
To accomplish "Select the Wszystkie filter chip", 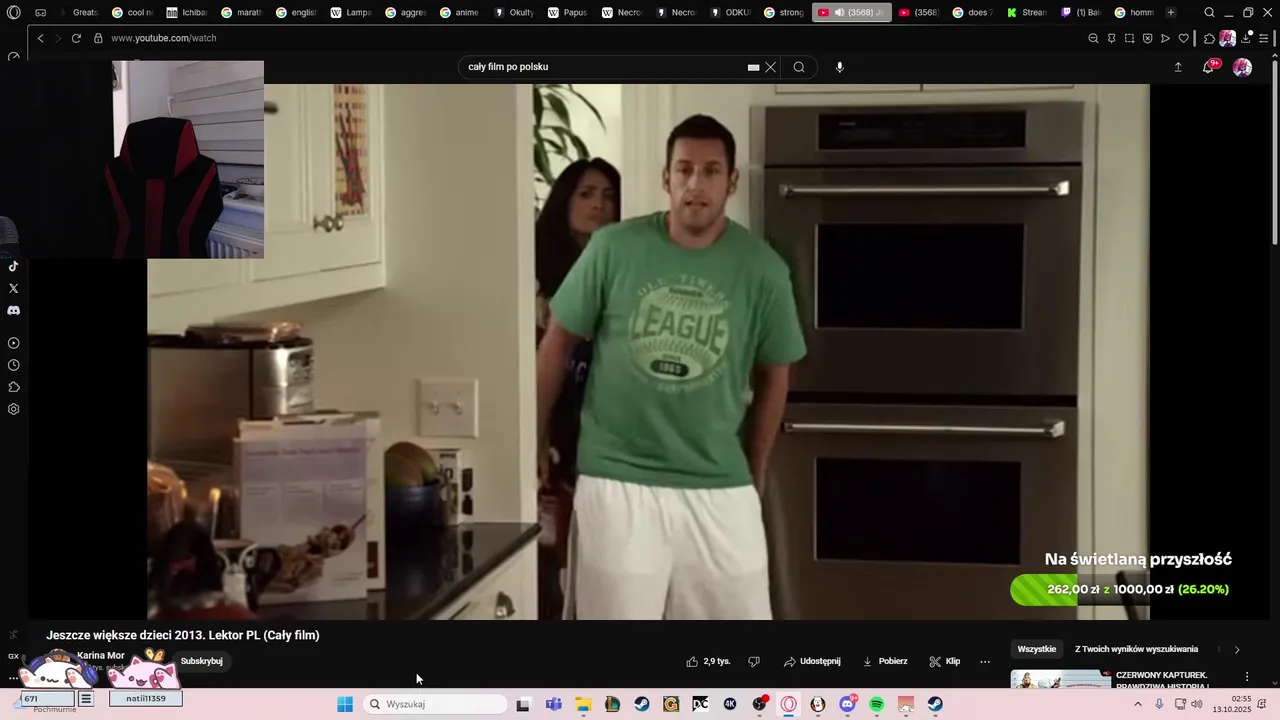I will (x=1037, y=649).
